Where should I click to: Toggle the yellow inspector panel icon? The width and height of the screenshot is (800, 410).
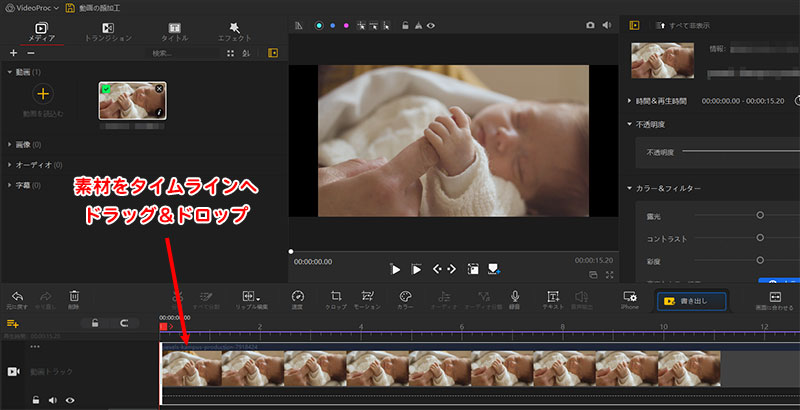tap(634, 25)
